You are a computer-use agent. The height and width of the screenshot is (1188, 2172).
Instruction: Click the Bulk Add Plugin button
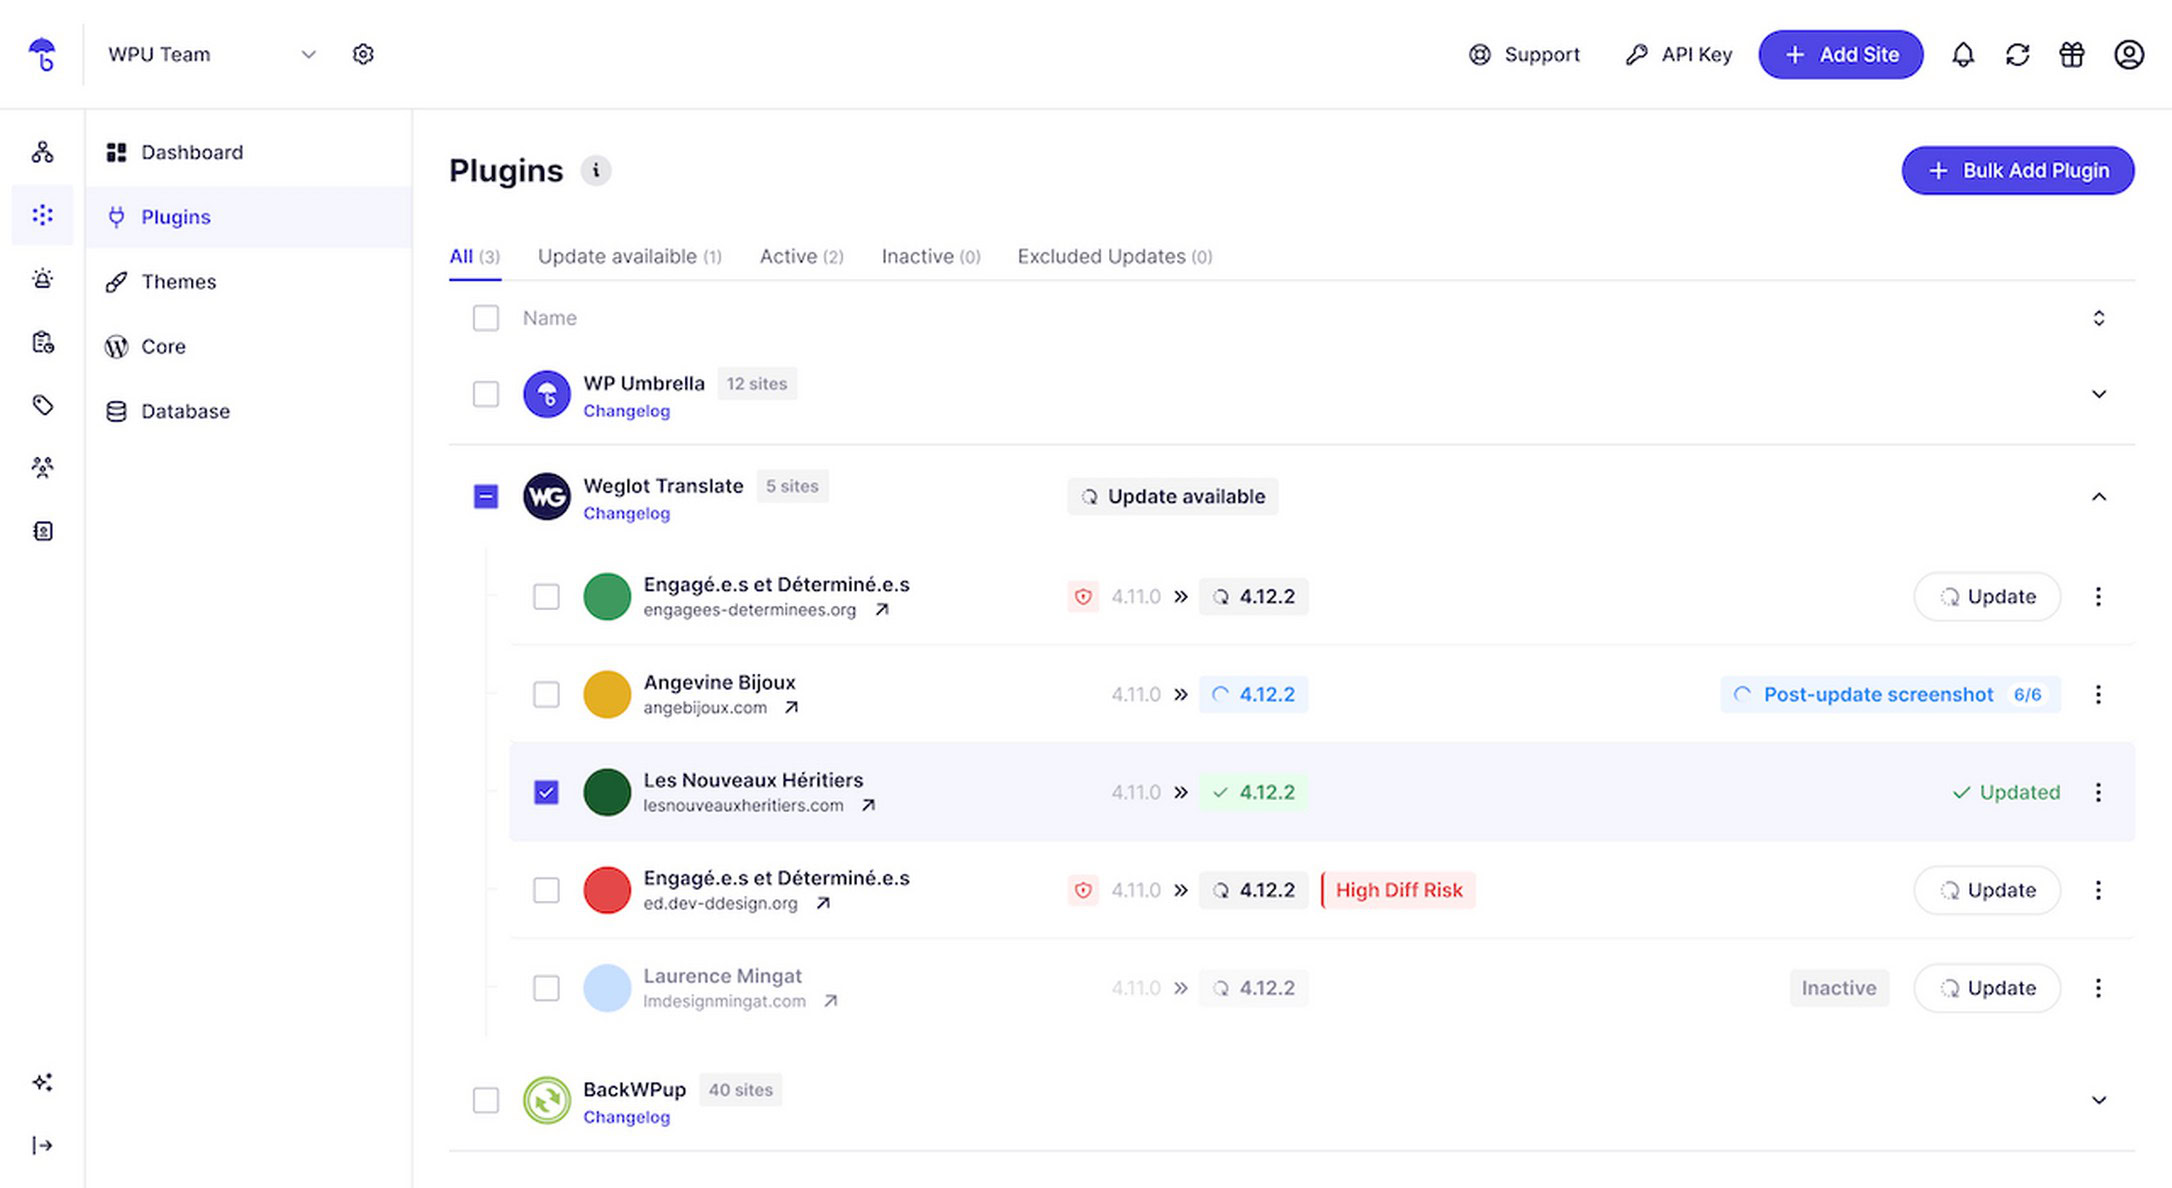tap(2018, 171)
